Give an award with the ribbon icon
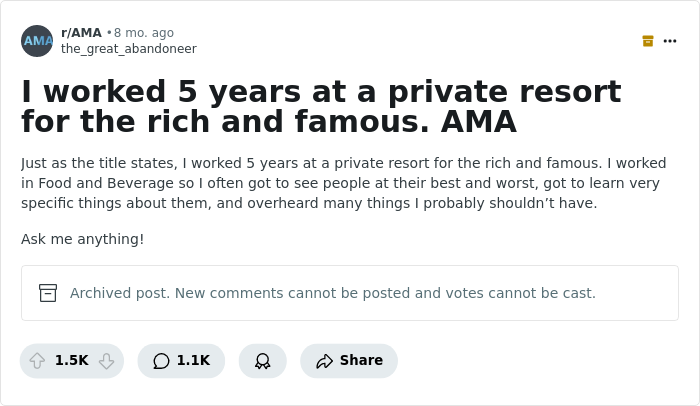 tap(262, 361)
